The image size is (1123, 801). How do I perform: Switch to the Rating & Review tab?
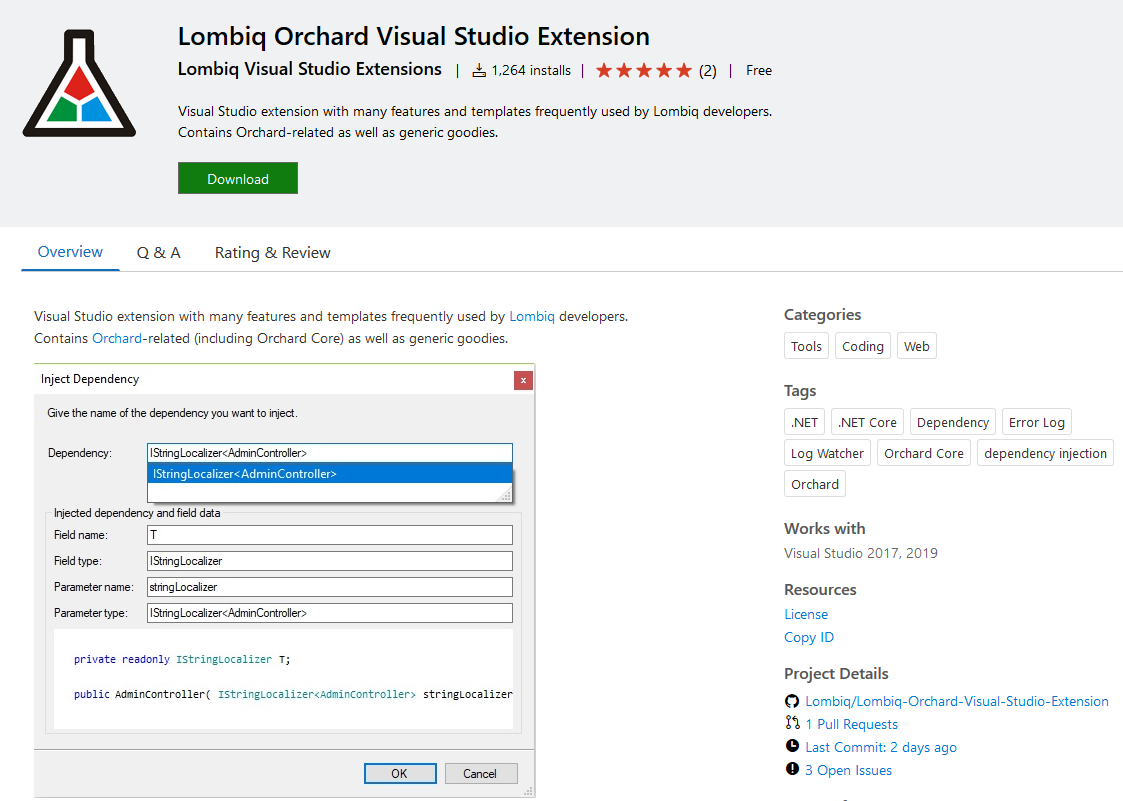click(273, 253)
